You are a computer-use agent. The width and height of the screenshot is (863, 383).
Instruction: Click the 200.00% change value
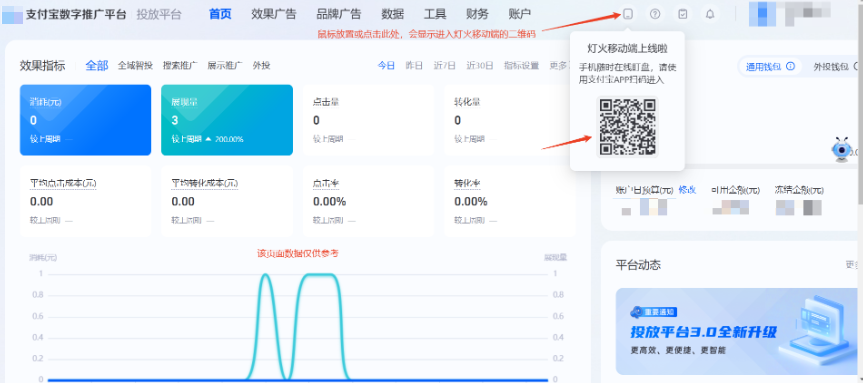[229, 139]
